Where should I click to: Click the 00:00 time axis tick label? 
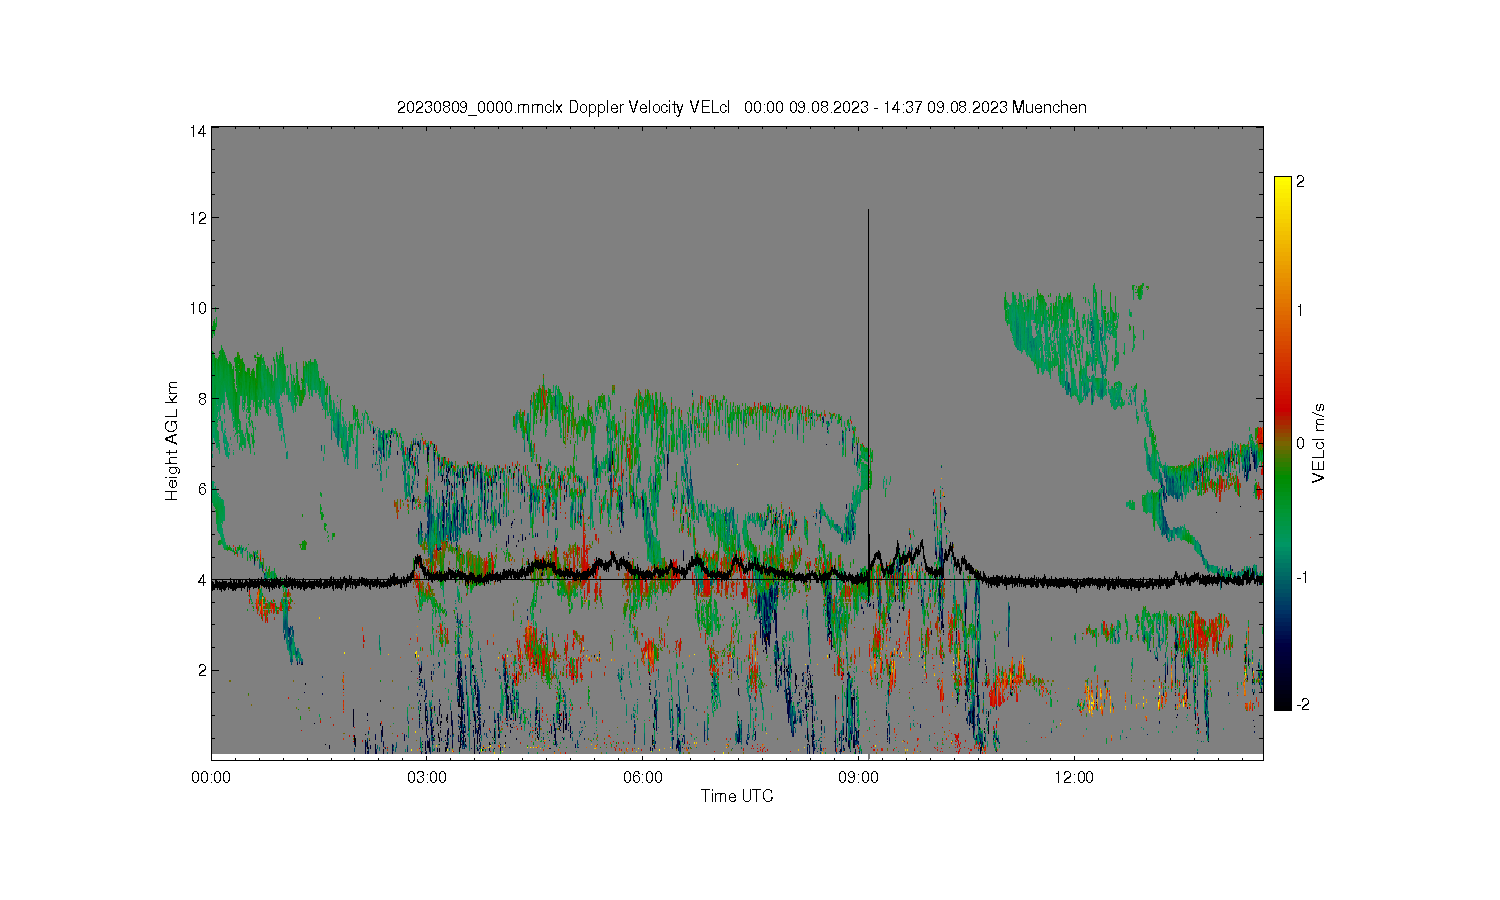pyautogui.click(x=211, y=777)
